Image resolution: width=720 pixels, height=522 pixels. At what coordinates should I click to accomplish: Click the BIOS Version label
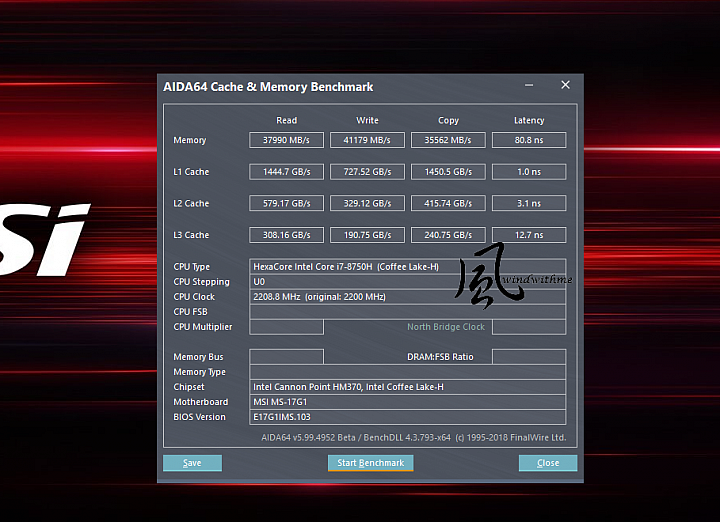(199, 417)
